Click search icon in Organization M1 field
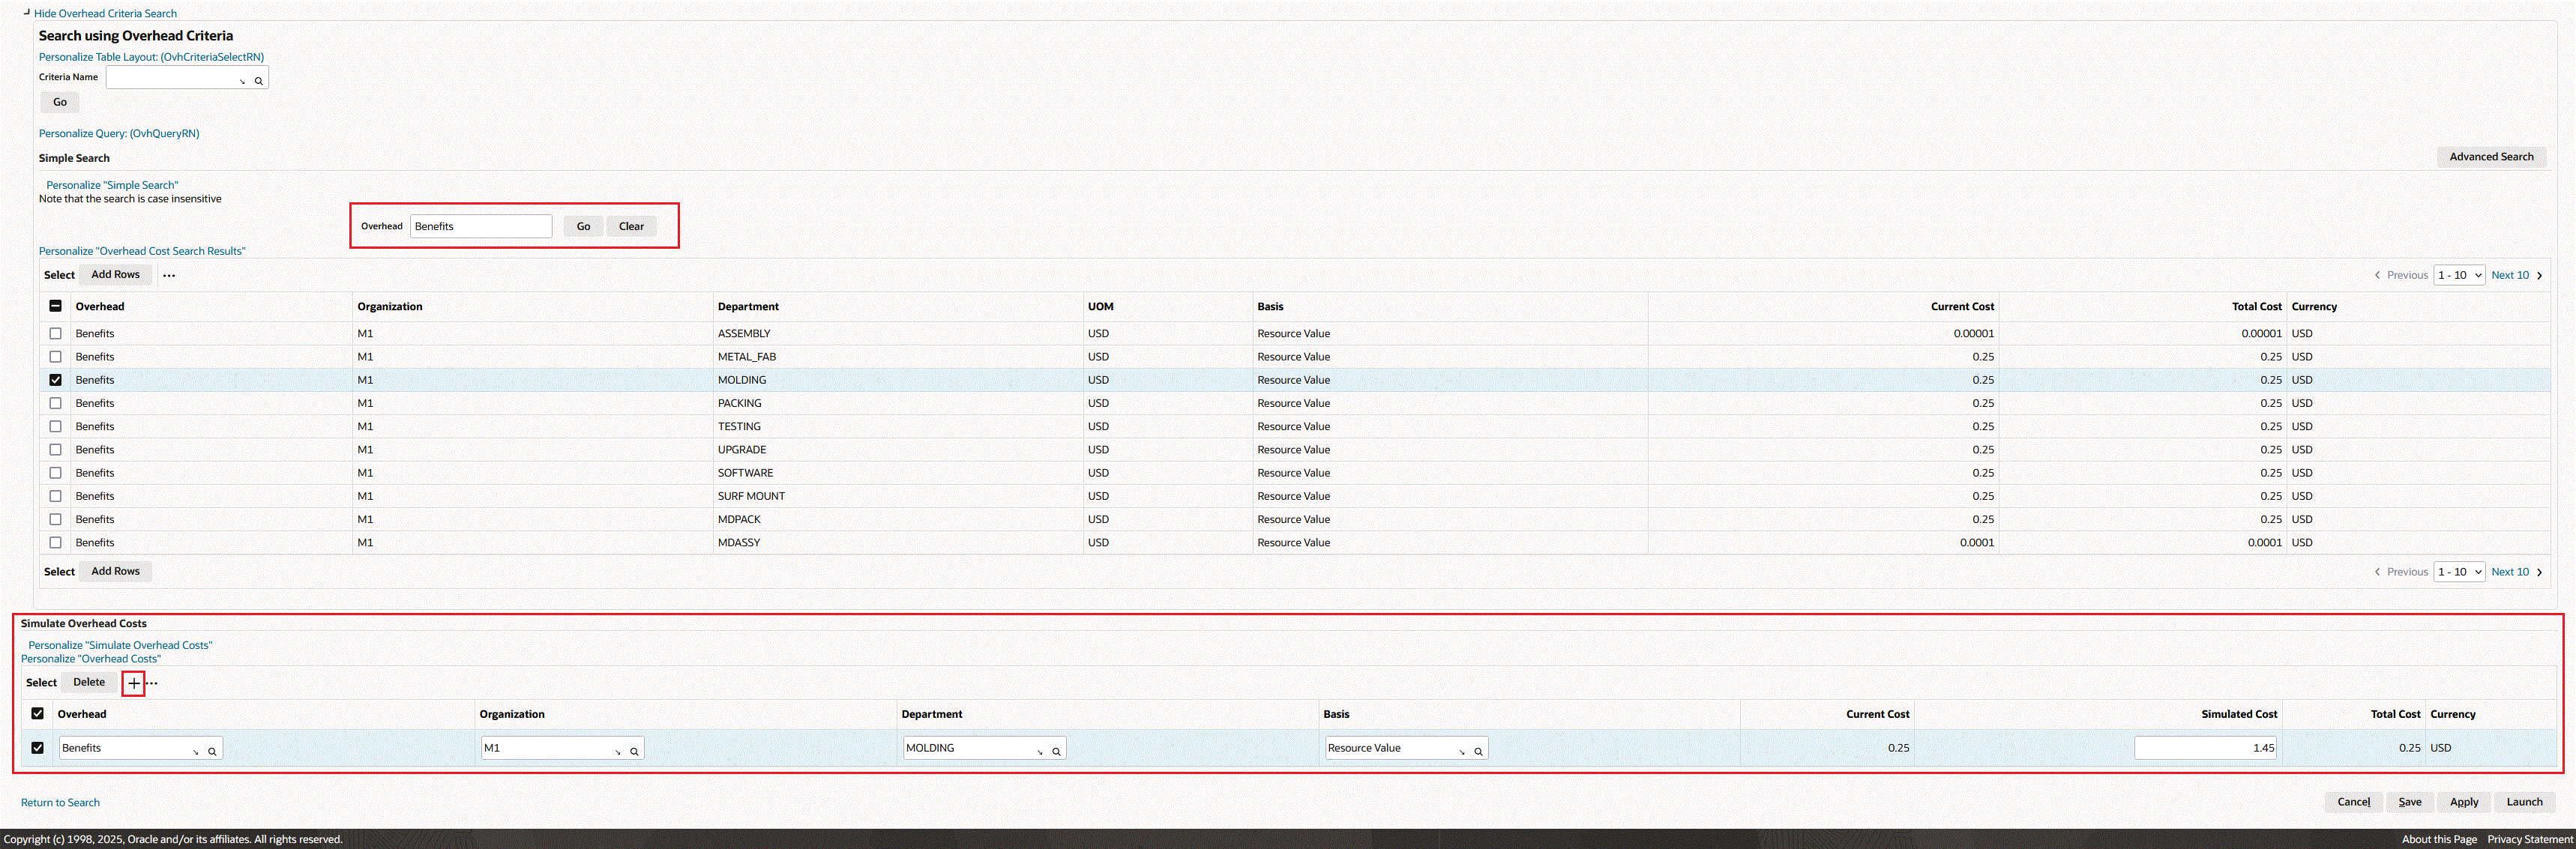Screen dimensions: 2576x849 [x=634, y=751]
